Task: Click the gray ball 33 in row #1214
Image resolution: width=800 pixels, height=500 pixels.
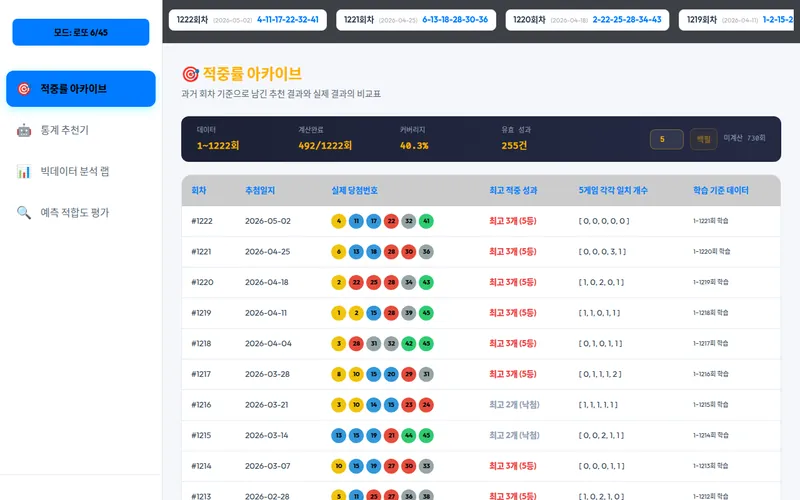Action: [x=426, y=466]
